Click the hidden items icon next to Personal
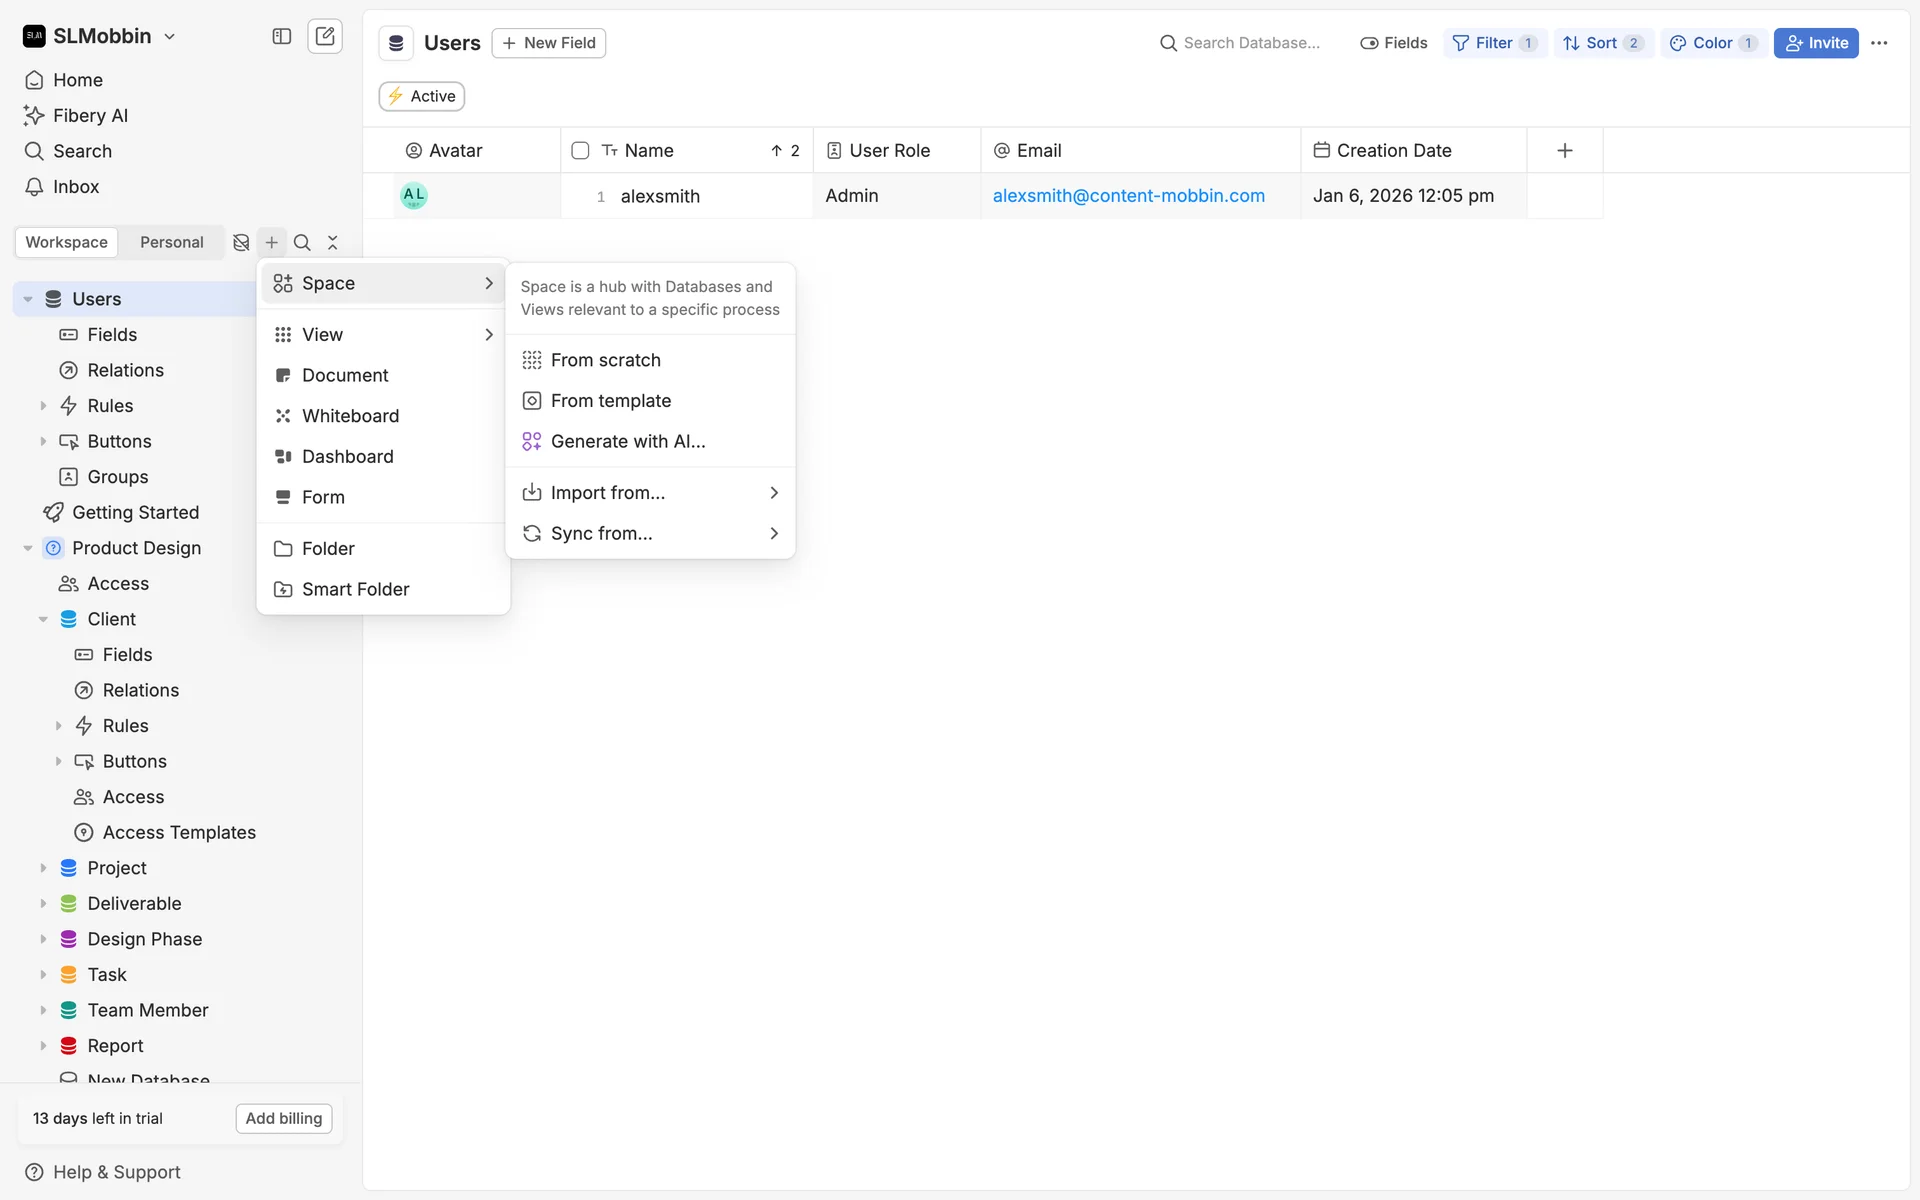Viewport: 1920px width, 1200px height. pos(241,242)
